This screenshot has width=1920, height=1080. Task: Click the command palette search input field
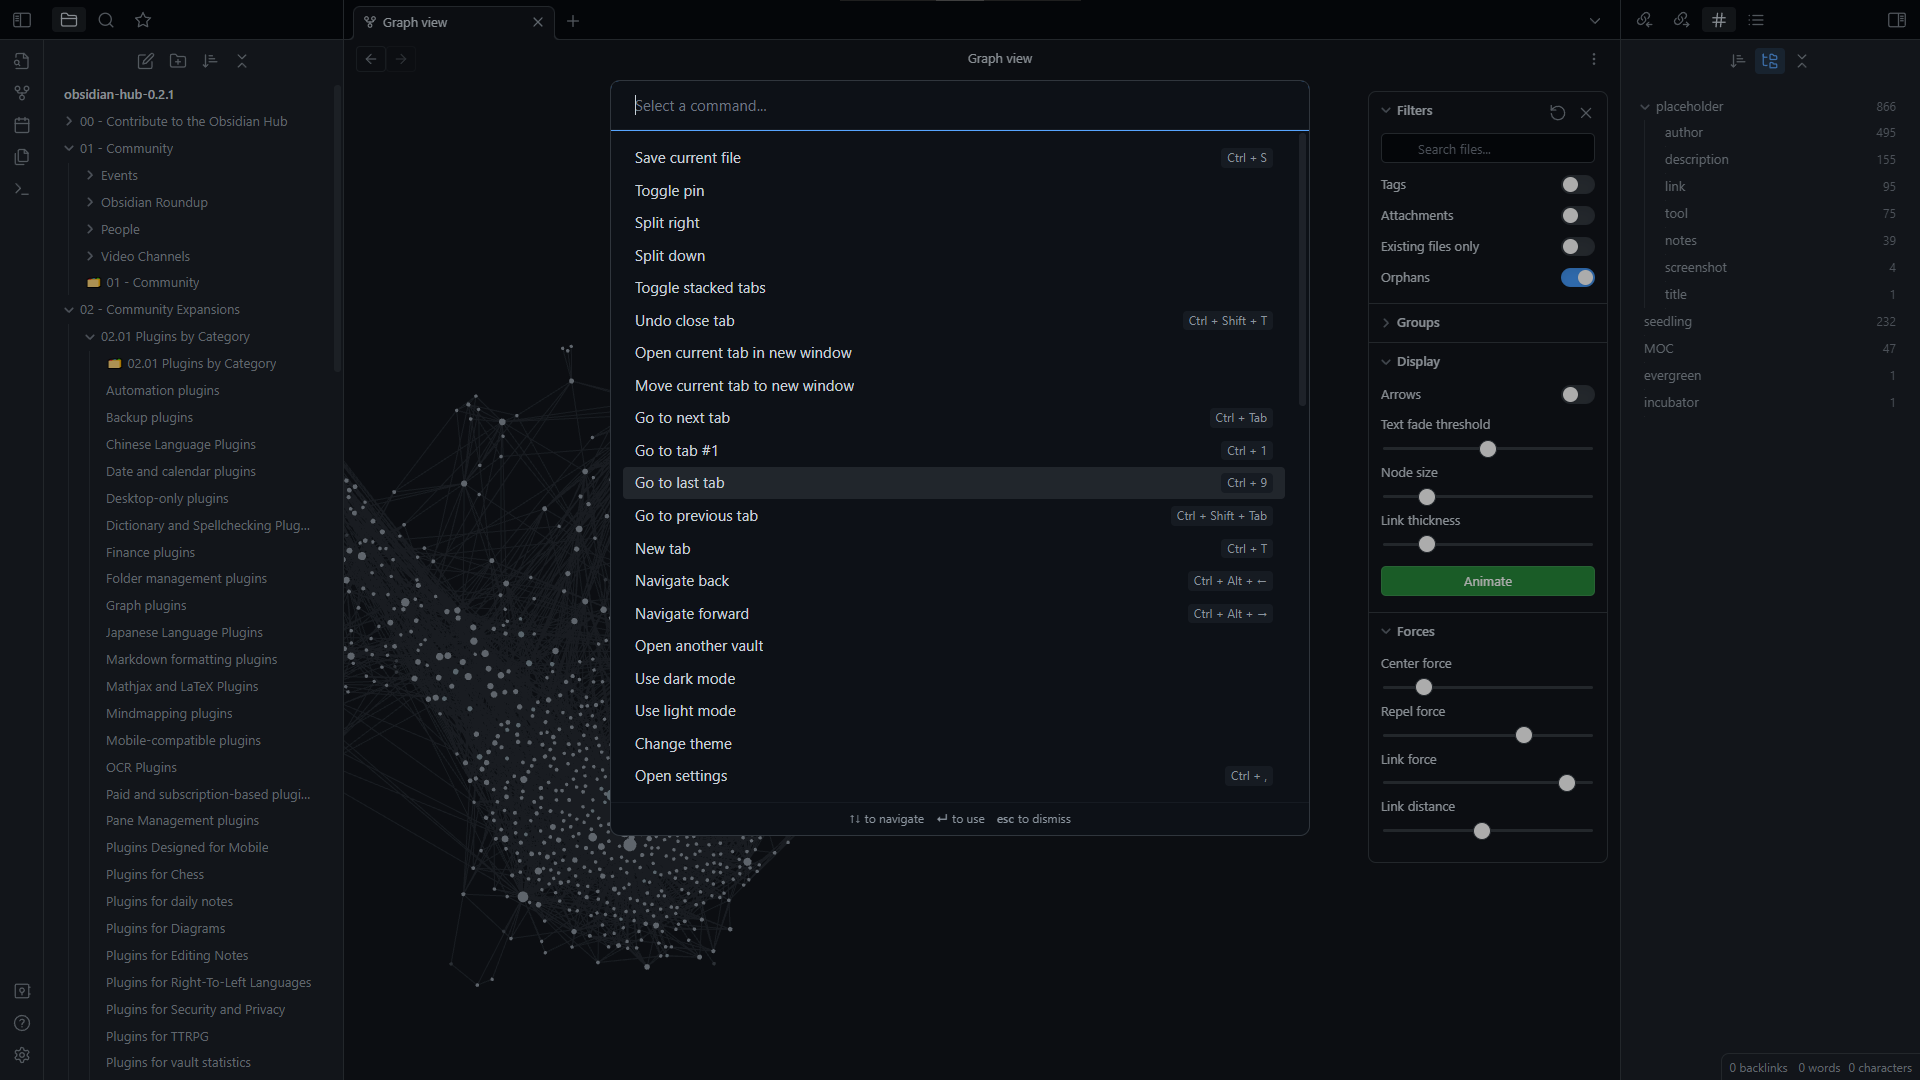pyautogui.click(x=959, y=104)
